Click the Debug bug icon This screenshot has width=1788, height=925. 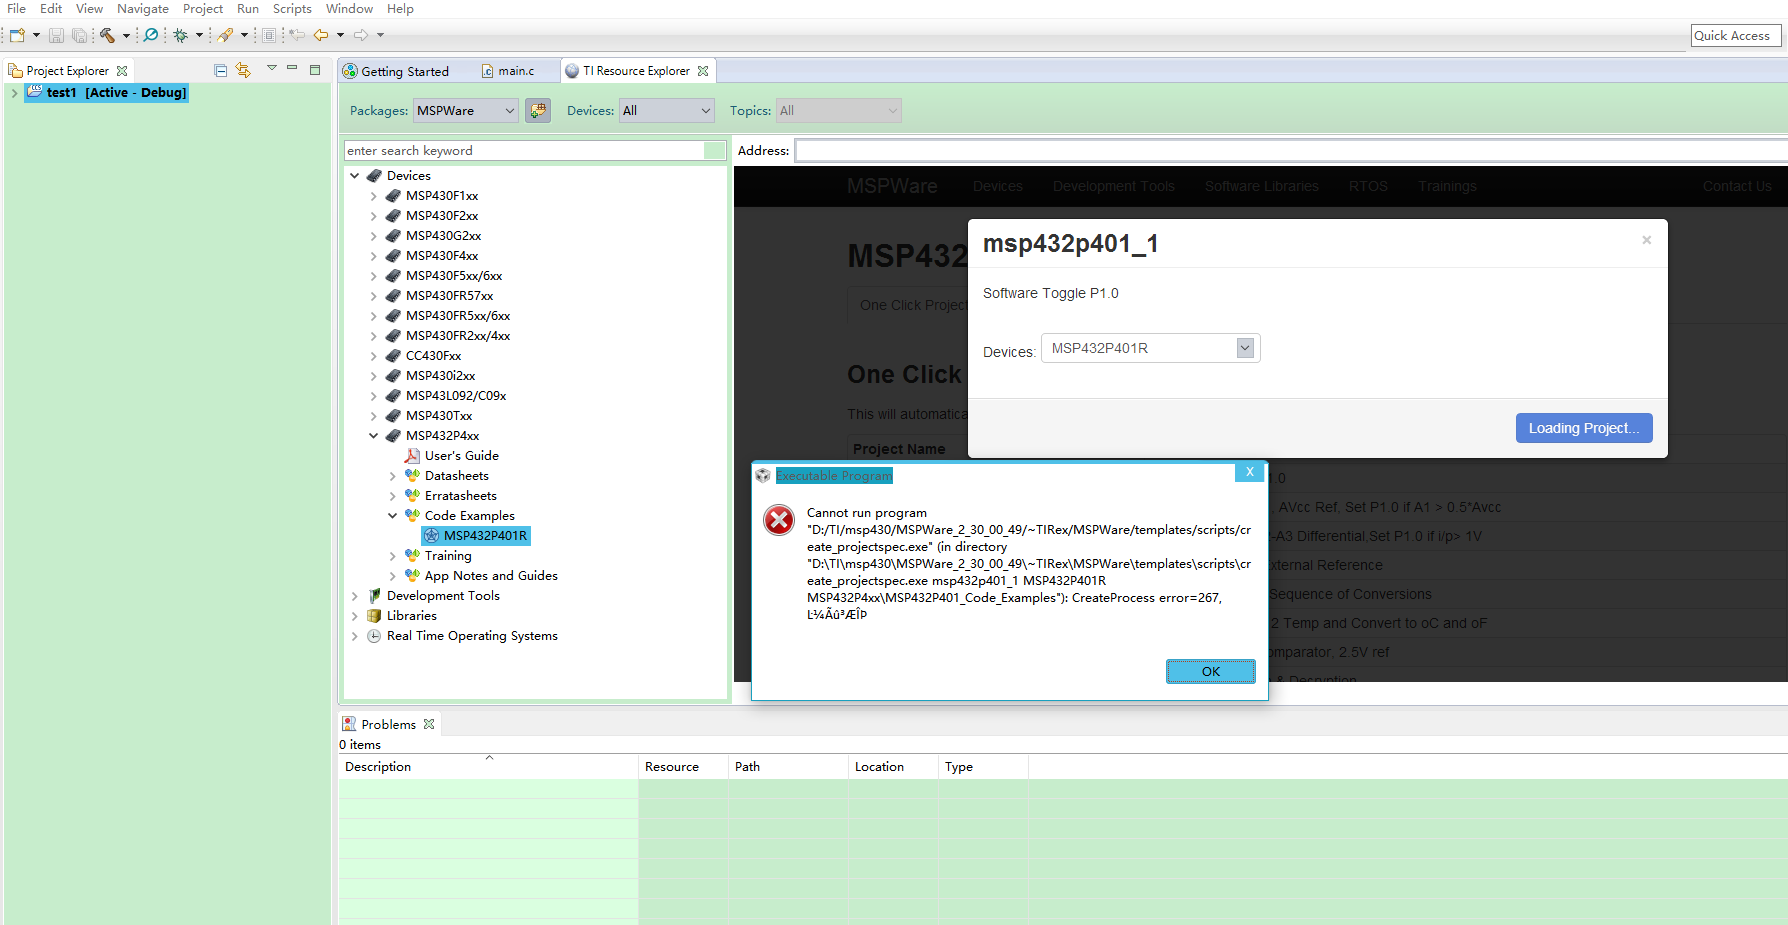pos(181,35)
